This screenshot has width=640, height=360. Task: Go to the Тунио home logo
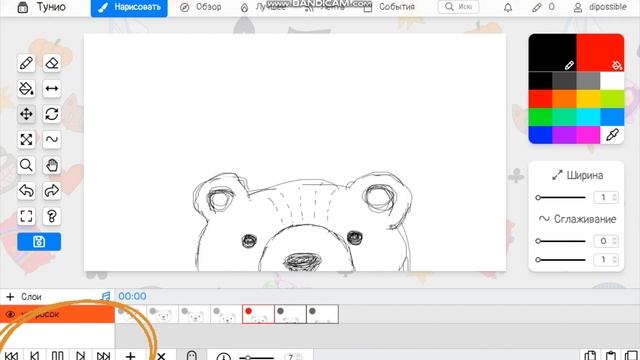click(42, 7)
